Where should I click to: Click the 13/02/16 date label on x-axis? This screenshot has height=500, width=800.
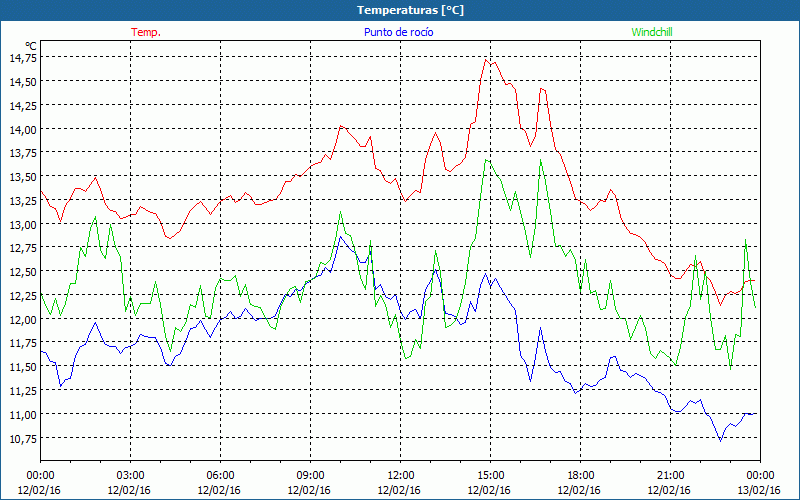[760, 490]
